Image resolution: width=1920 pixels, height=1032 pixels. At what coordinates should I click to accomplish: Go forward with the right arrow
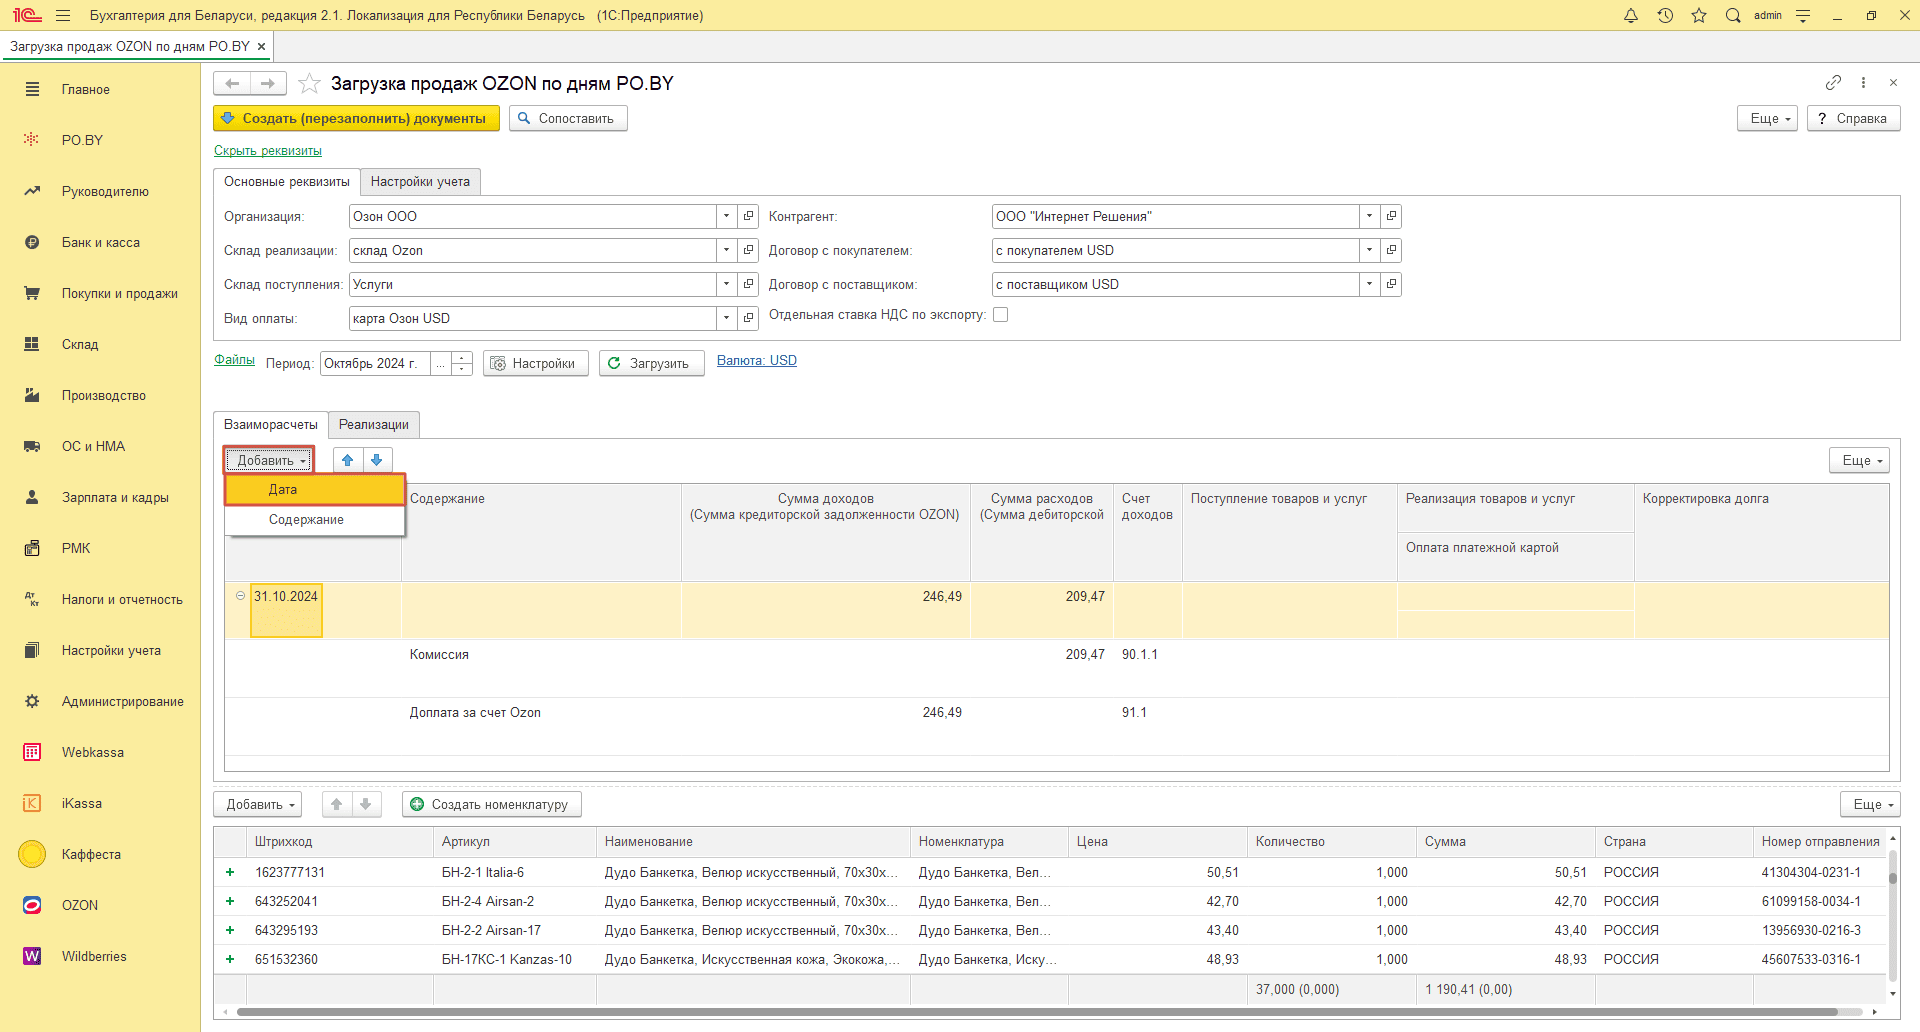[x=268, y=83]
